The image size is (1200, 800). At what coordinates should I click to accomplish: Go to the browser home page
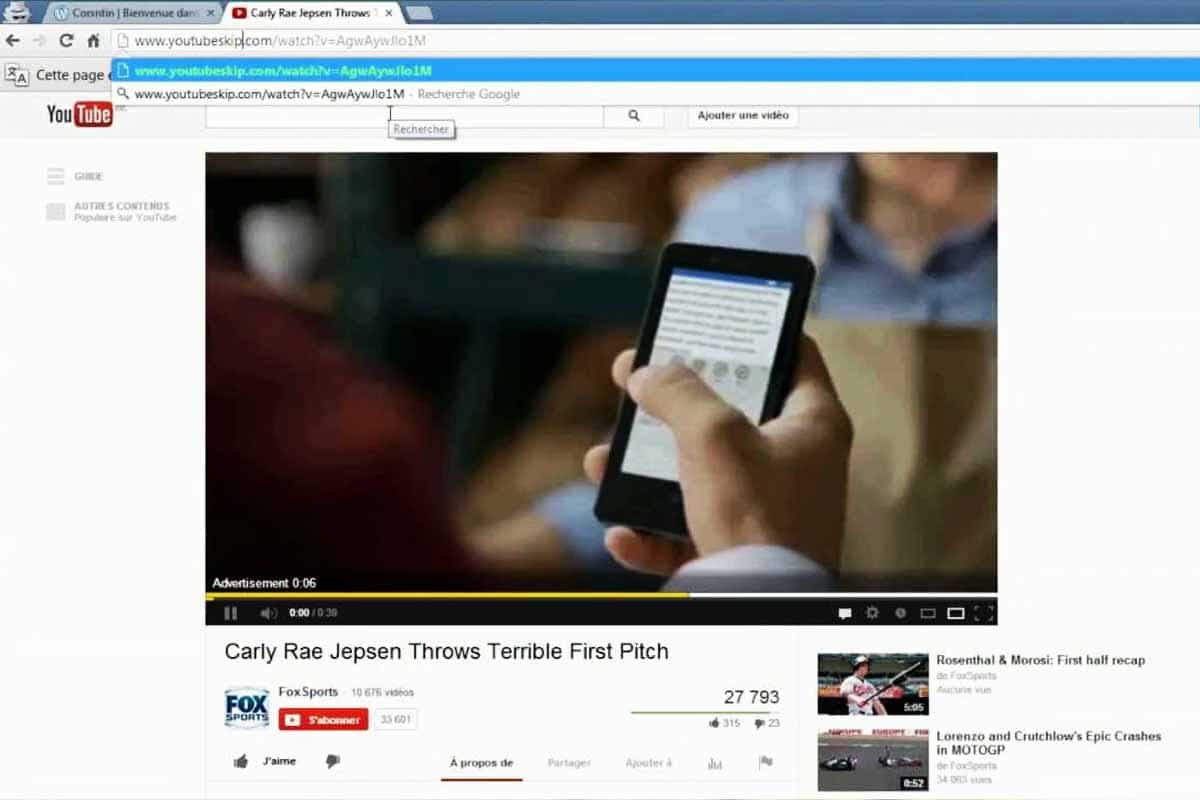(x=93, y=41)
